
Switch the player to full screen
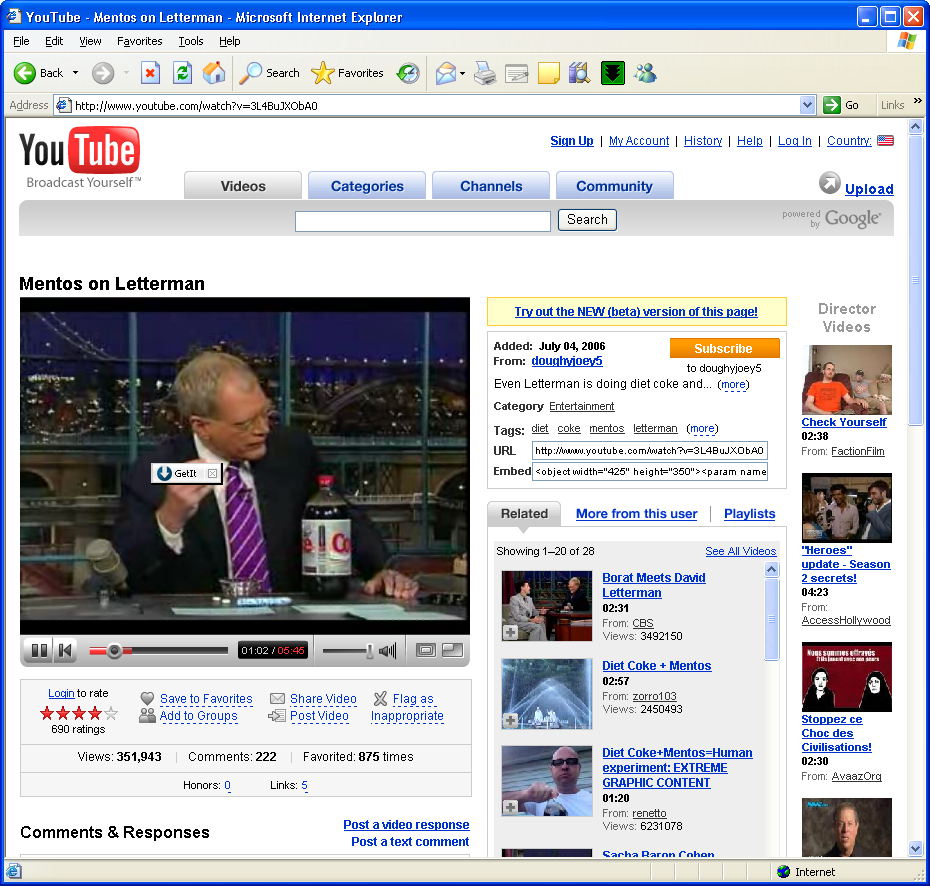(453, 651)
